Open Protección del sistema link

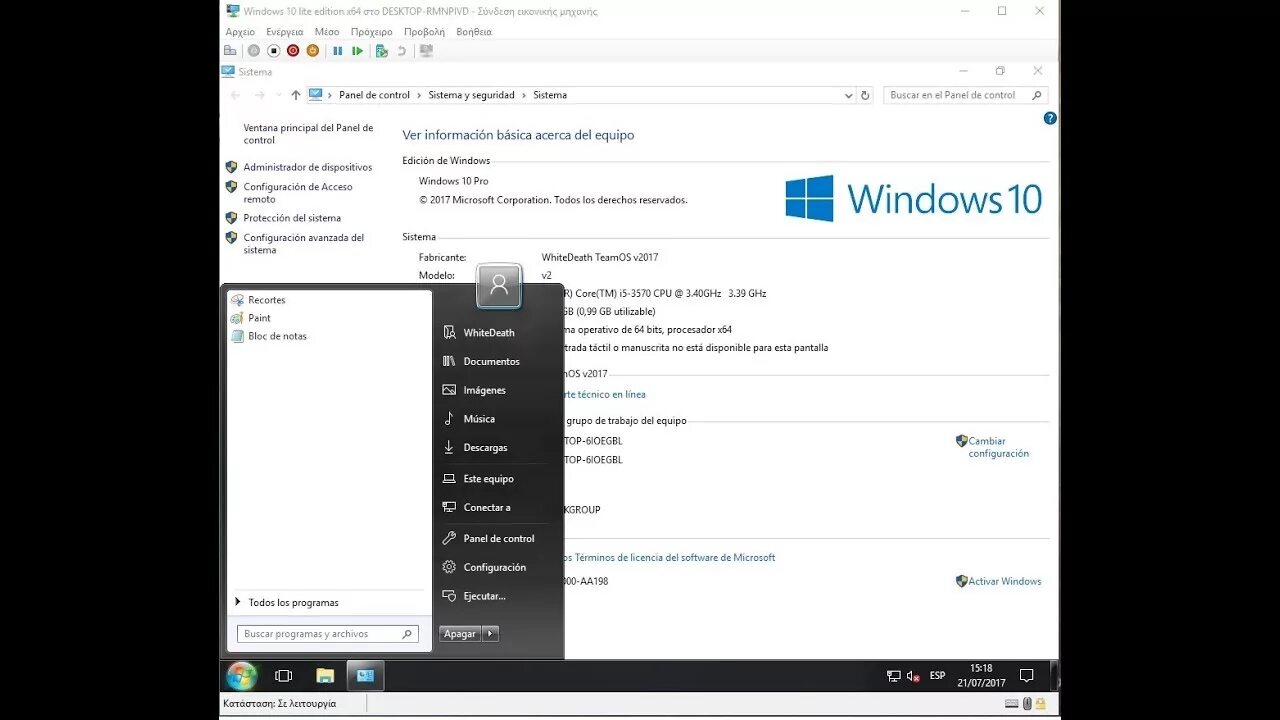pyautogui.click(x=292, y=218)
